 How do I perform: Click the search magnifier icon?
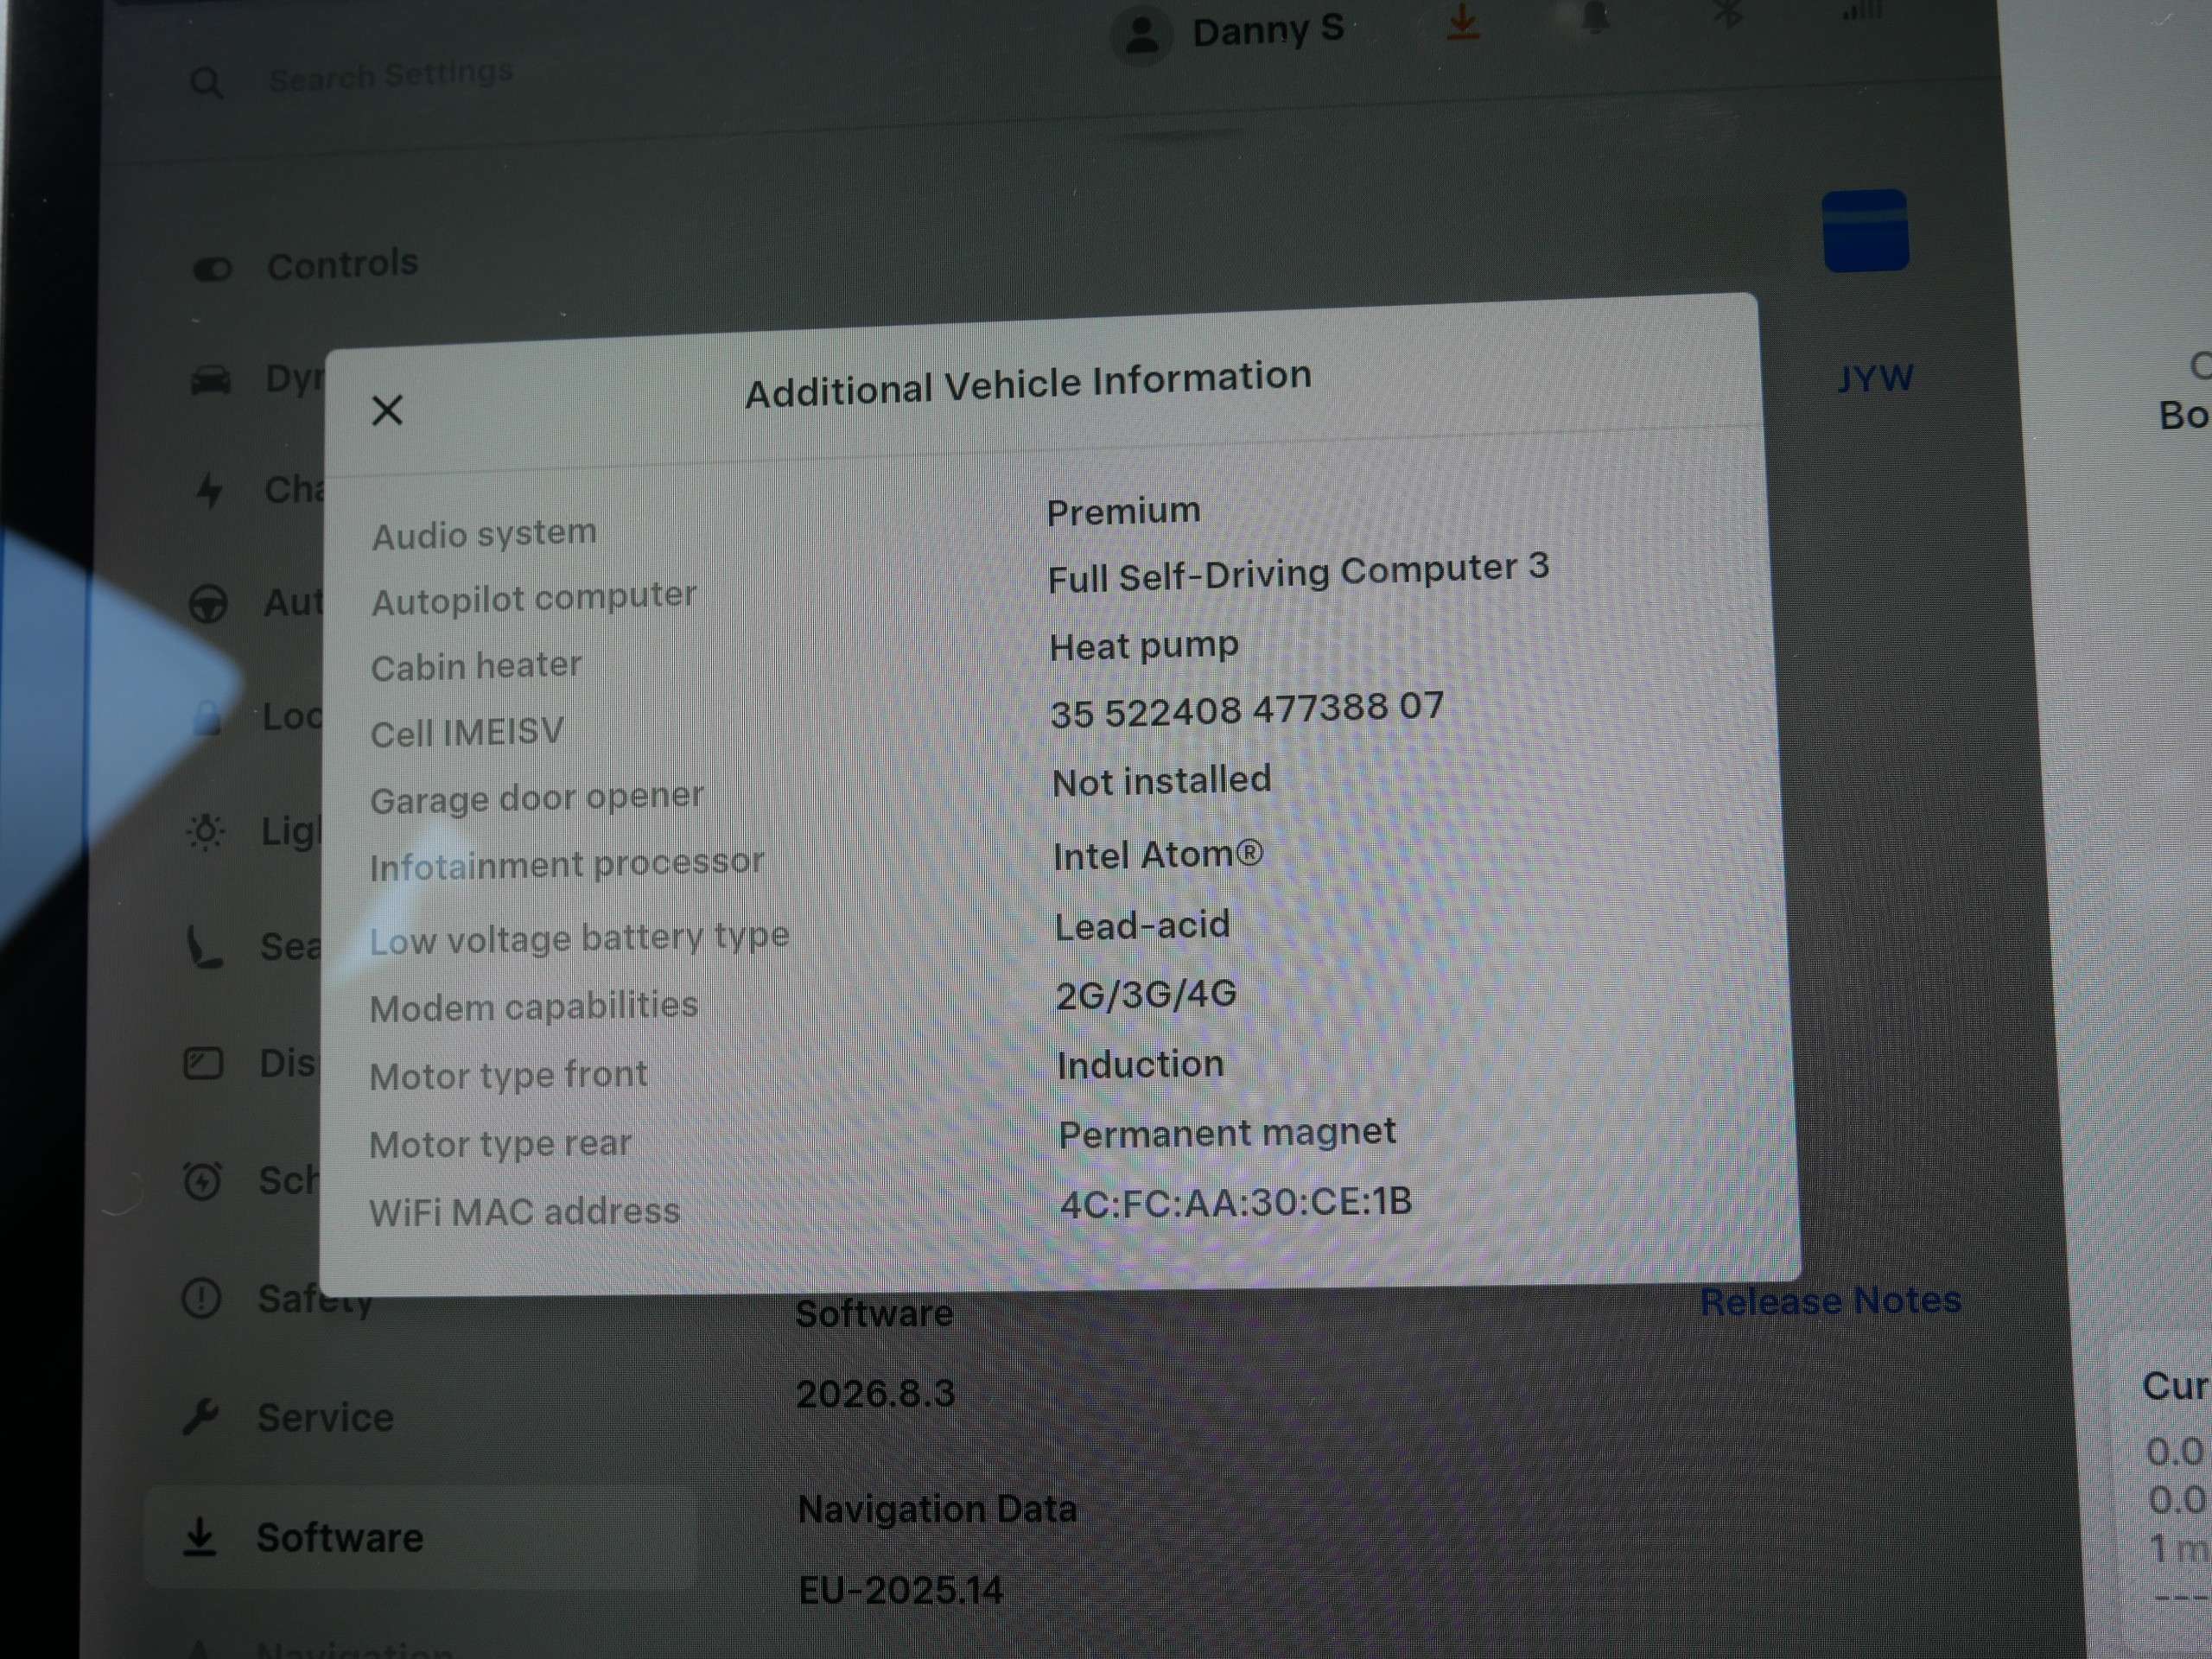pyautogui.click(x=206, y=83)
